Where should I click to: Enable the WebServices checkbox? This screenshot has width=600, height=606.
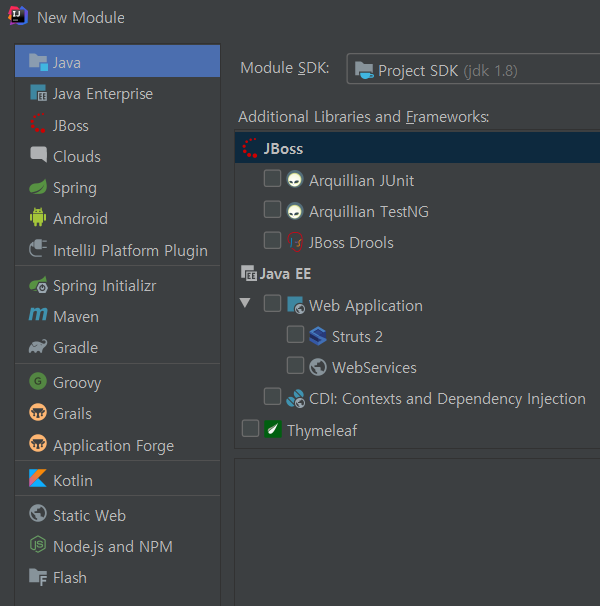[x=295, y=365]
